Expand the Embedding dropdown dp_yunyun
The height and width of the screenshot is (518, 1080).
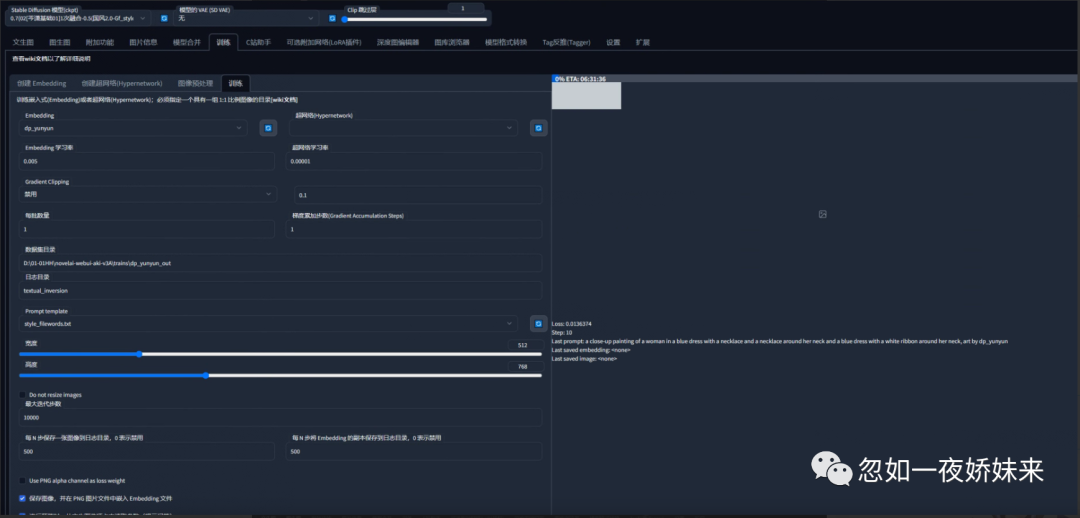133,128
